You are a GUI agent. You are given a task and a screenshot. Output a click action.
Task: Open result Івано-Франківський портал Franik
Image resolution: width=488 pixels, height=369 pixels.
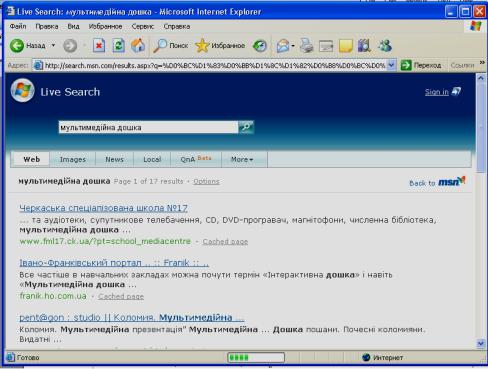point(114,263)
